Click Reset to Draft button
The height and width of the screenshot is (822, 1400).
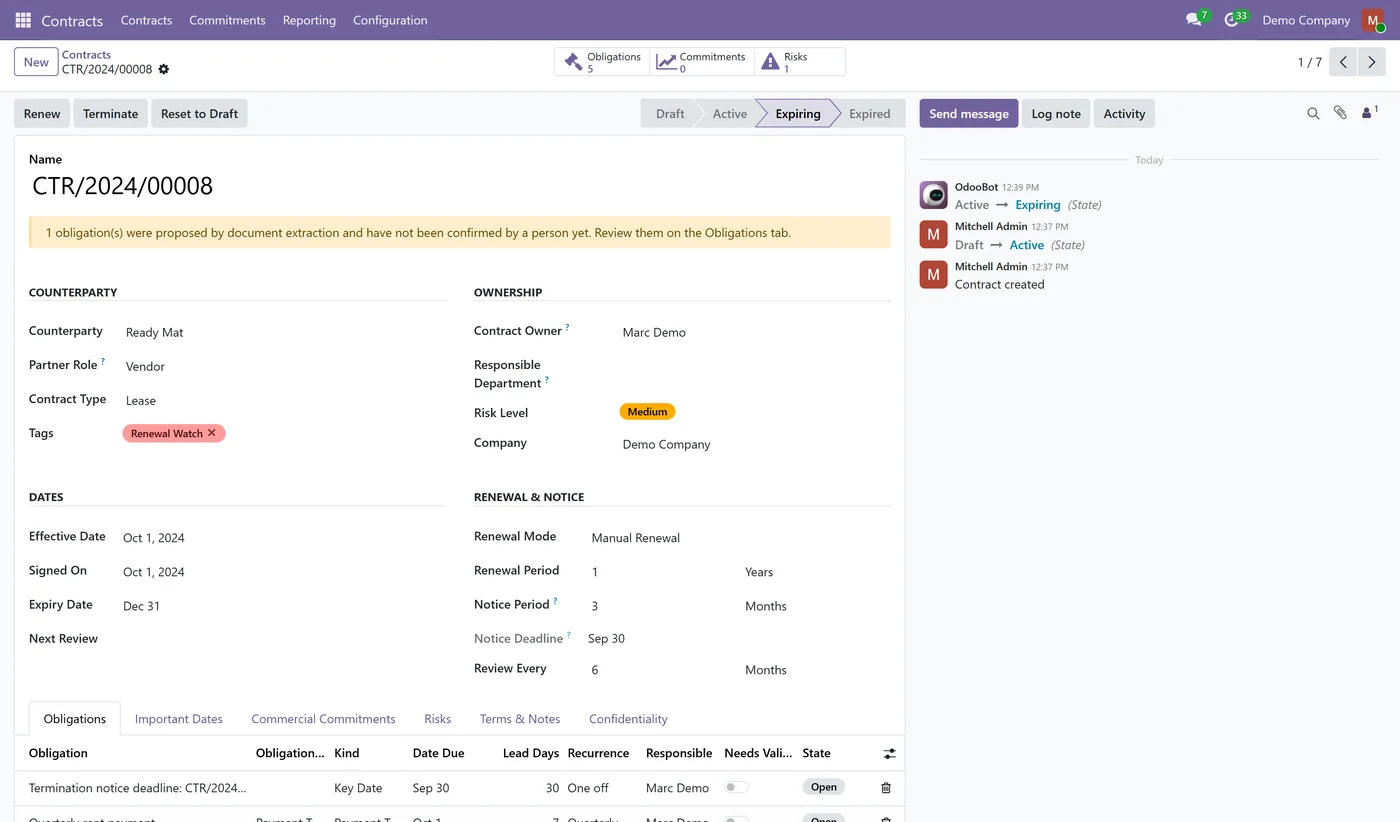(199, 114)
